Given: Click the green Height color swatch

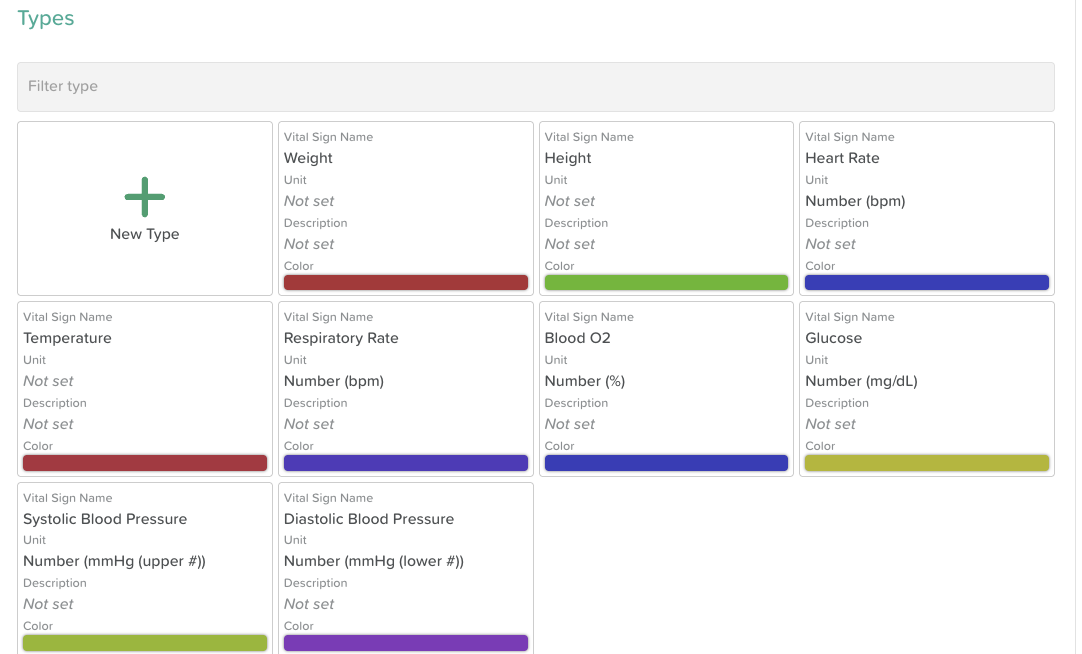Looking at the screenshot, I should [666, 283].
